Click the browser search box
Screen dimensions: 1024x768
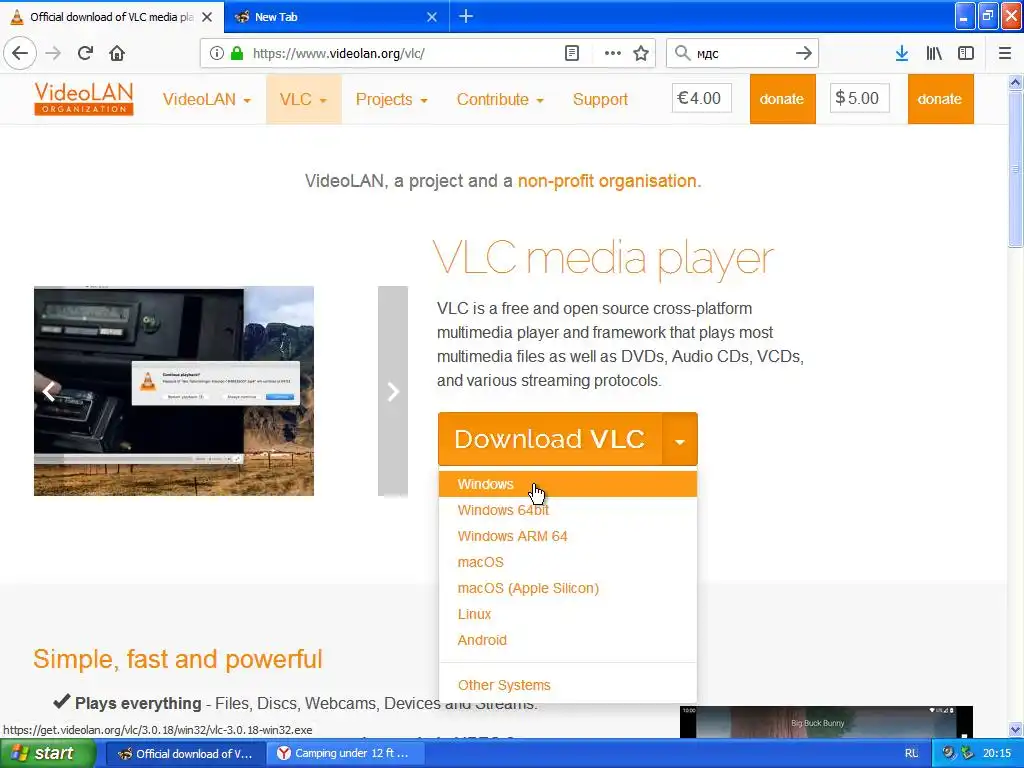pyautogui.click(x=743, y=54)
